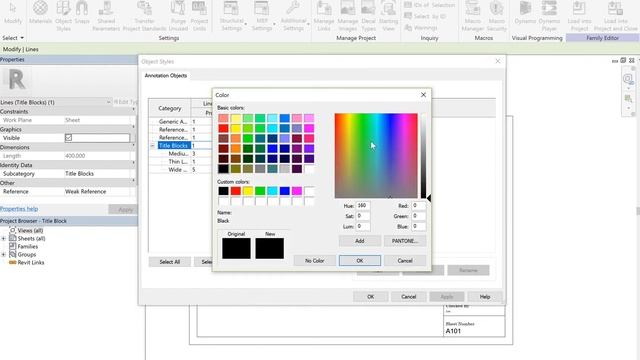Select Revit Links in Project Browser
Viewport: 640px width, 360px height.
pos(31,262)
